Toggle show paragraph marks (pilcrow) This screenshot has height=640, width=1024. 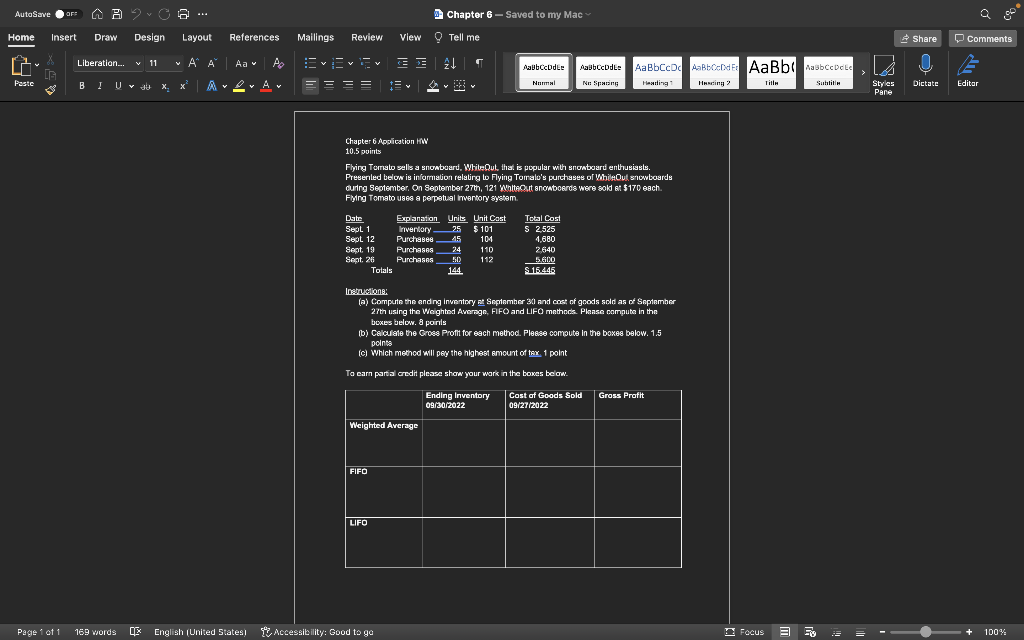479,63
